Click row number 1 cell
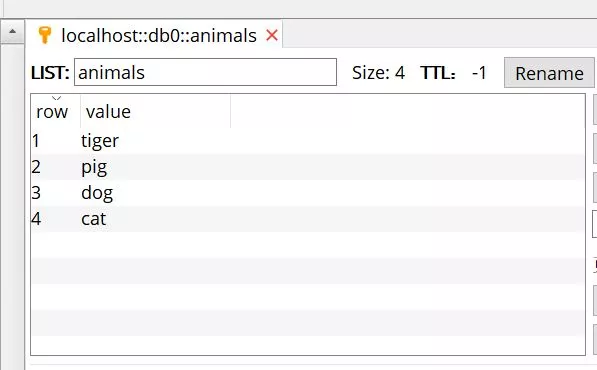This screenshot has width=597, height=370. point(36,141)
